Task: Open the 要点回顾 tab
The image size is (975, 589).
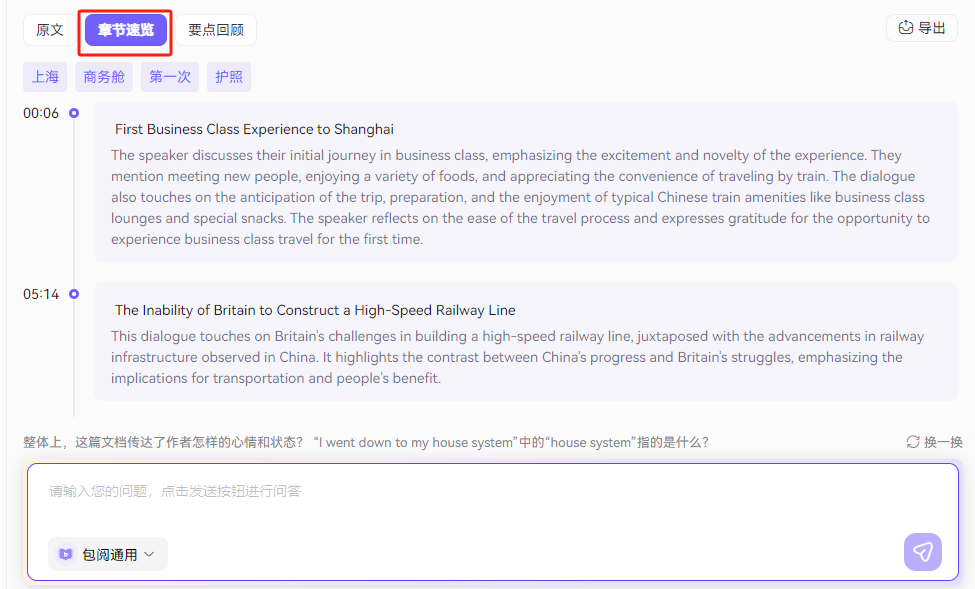Action: (x=216, y=30)
